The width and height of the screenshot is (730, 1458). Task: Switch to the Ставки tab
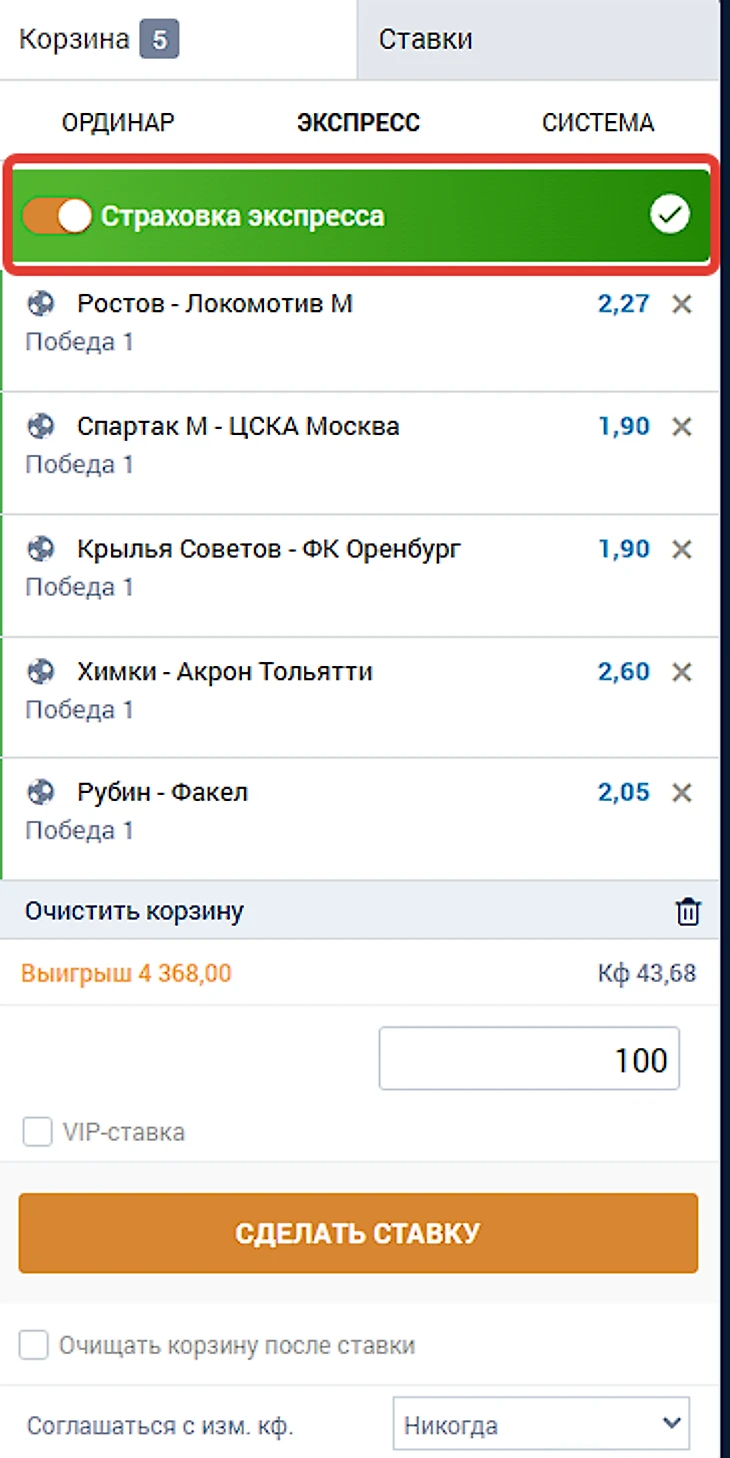(x=537, y=40)
